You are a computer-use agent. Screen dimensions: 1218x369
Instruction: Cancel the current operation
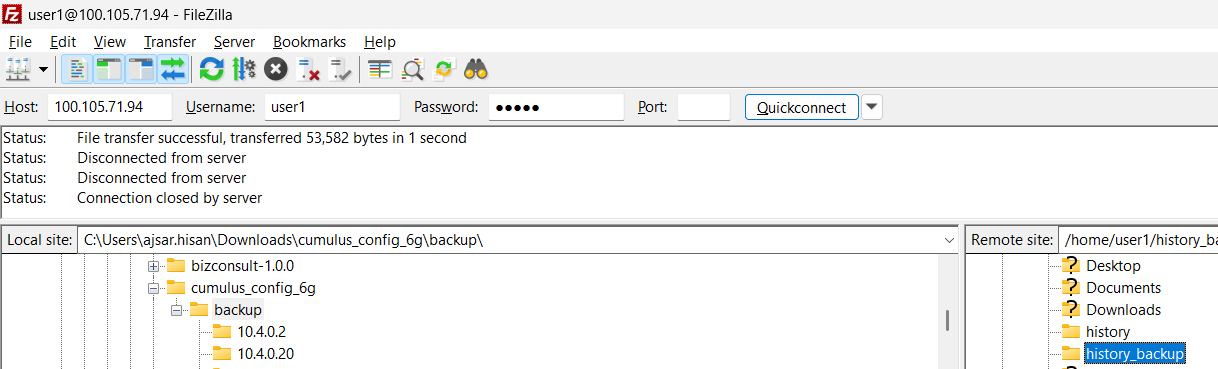pos(276,69)
